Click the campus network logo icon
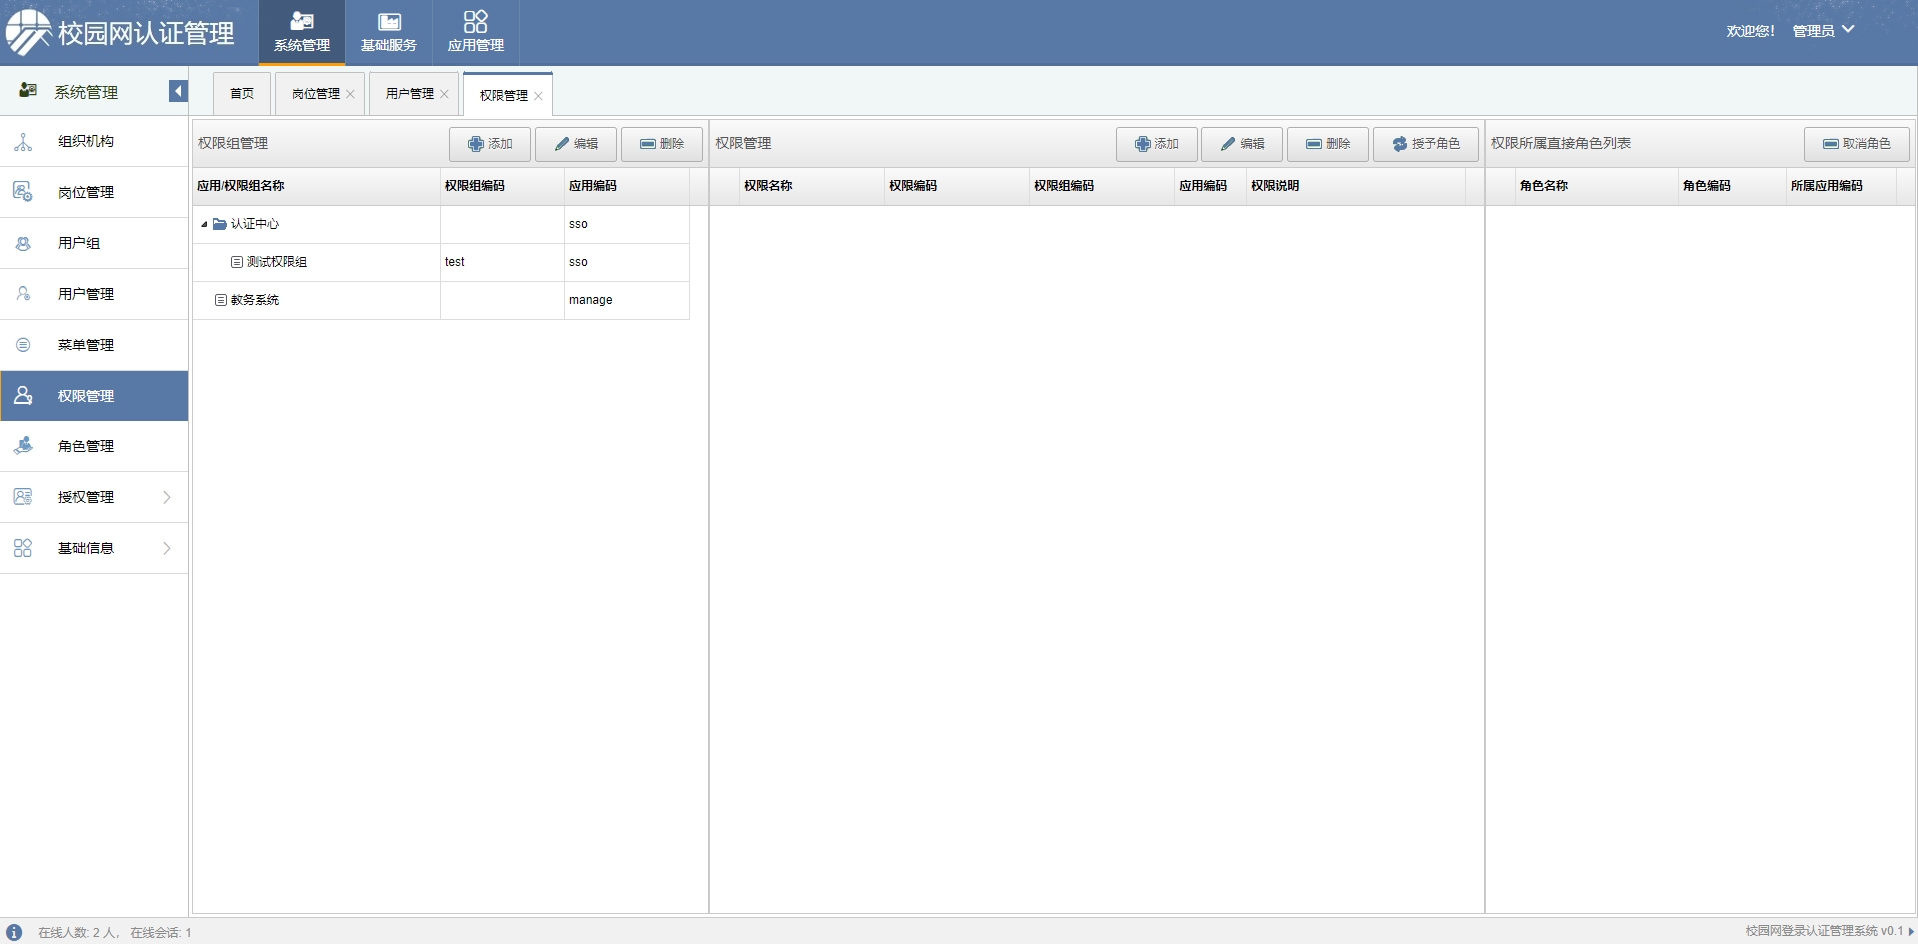1918x944 pixels. 28,32
